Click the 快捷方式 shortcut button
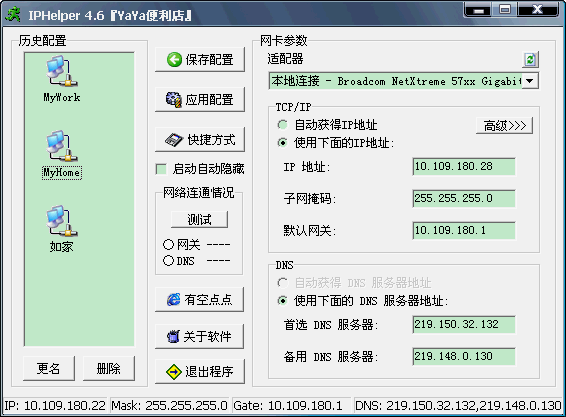This screenshot has height=417, width=566. click(200, 139)
